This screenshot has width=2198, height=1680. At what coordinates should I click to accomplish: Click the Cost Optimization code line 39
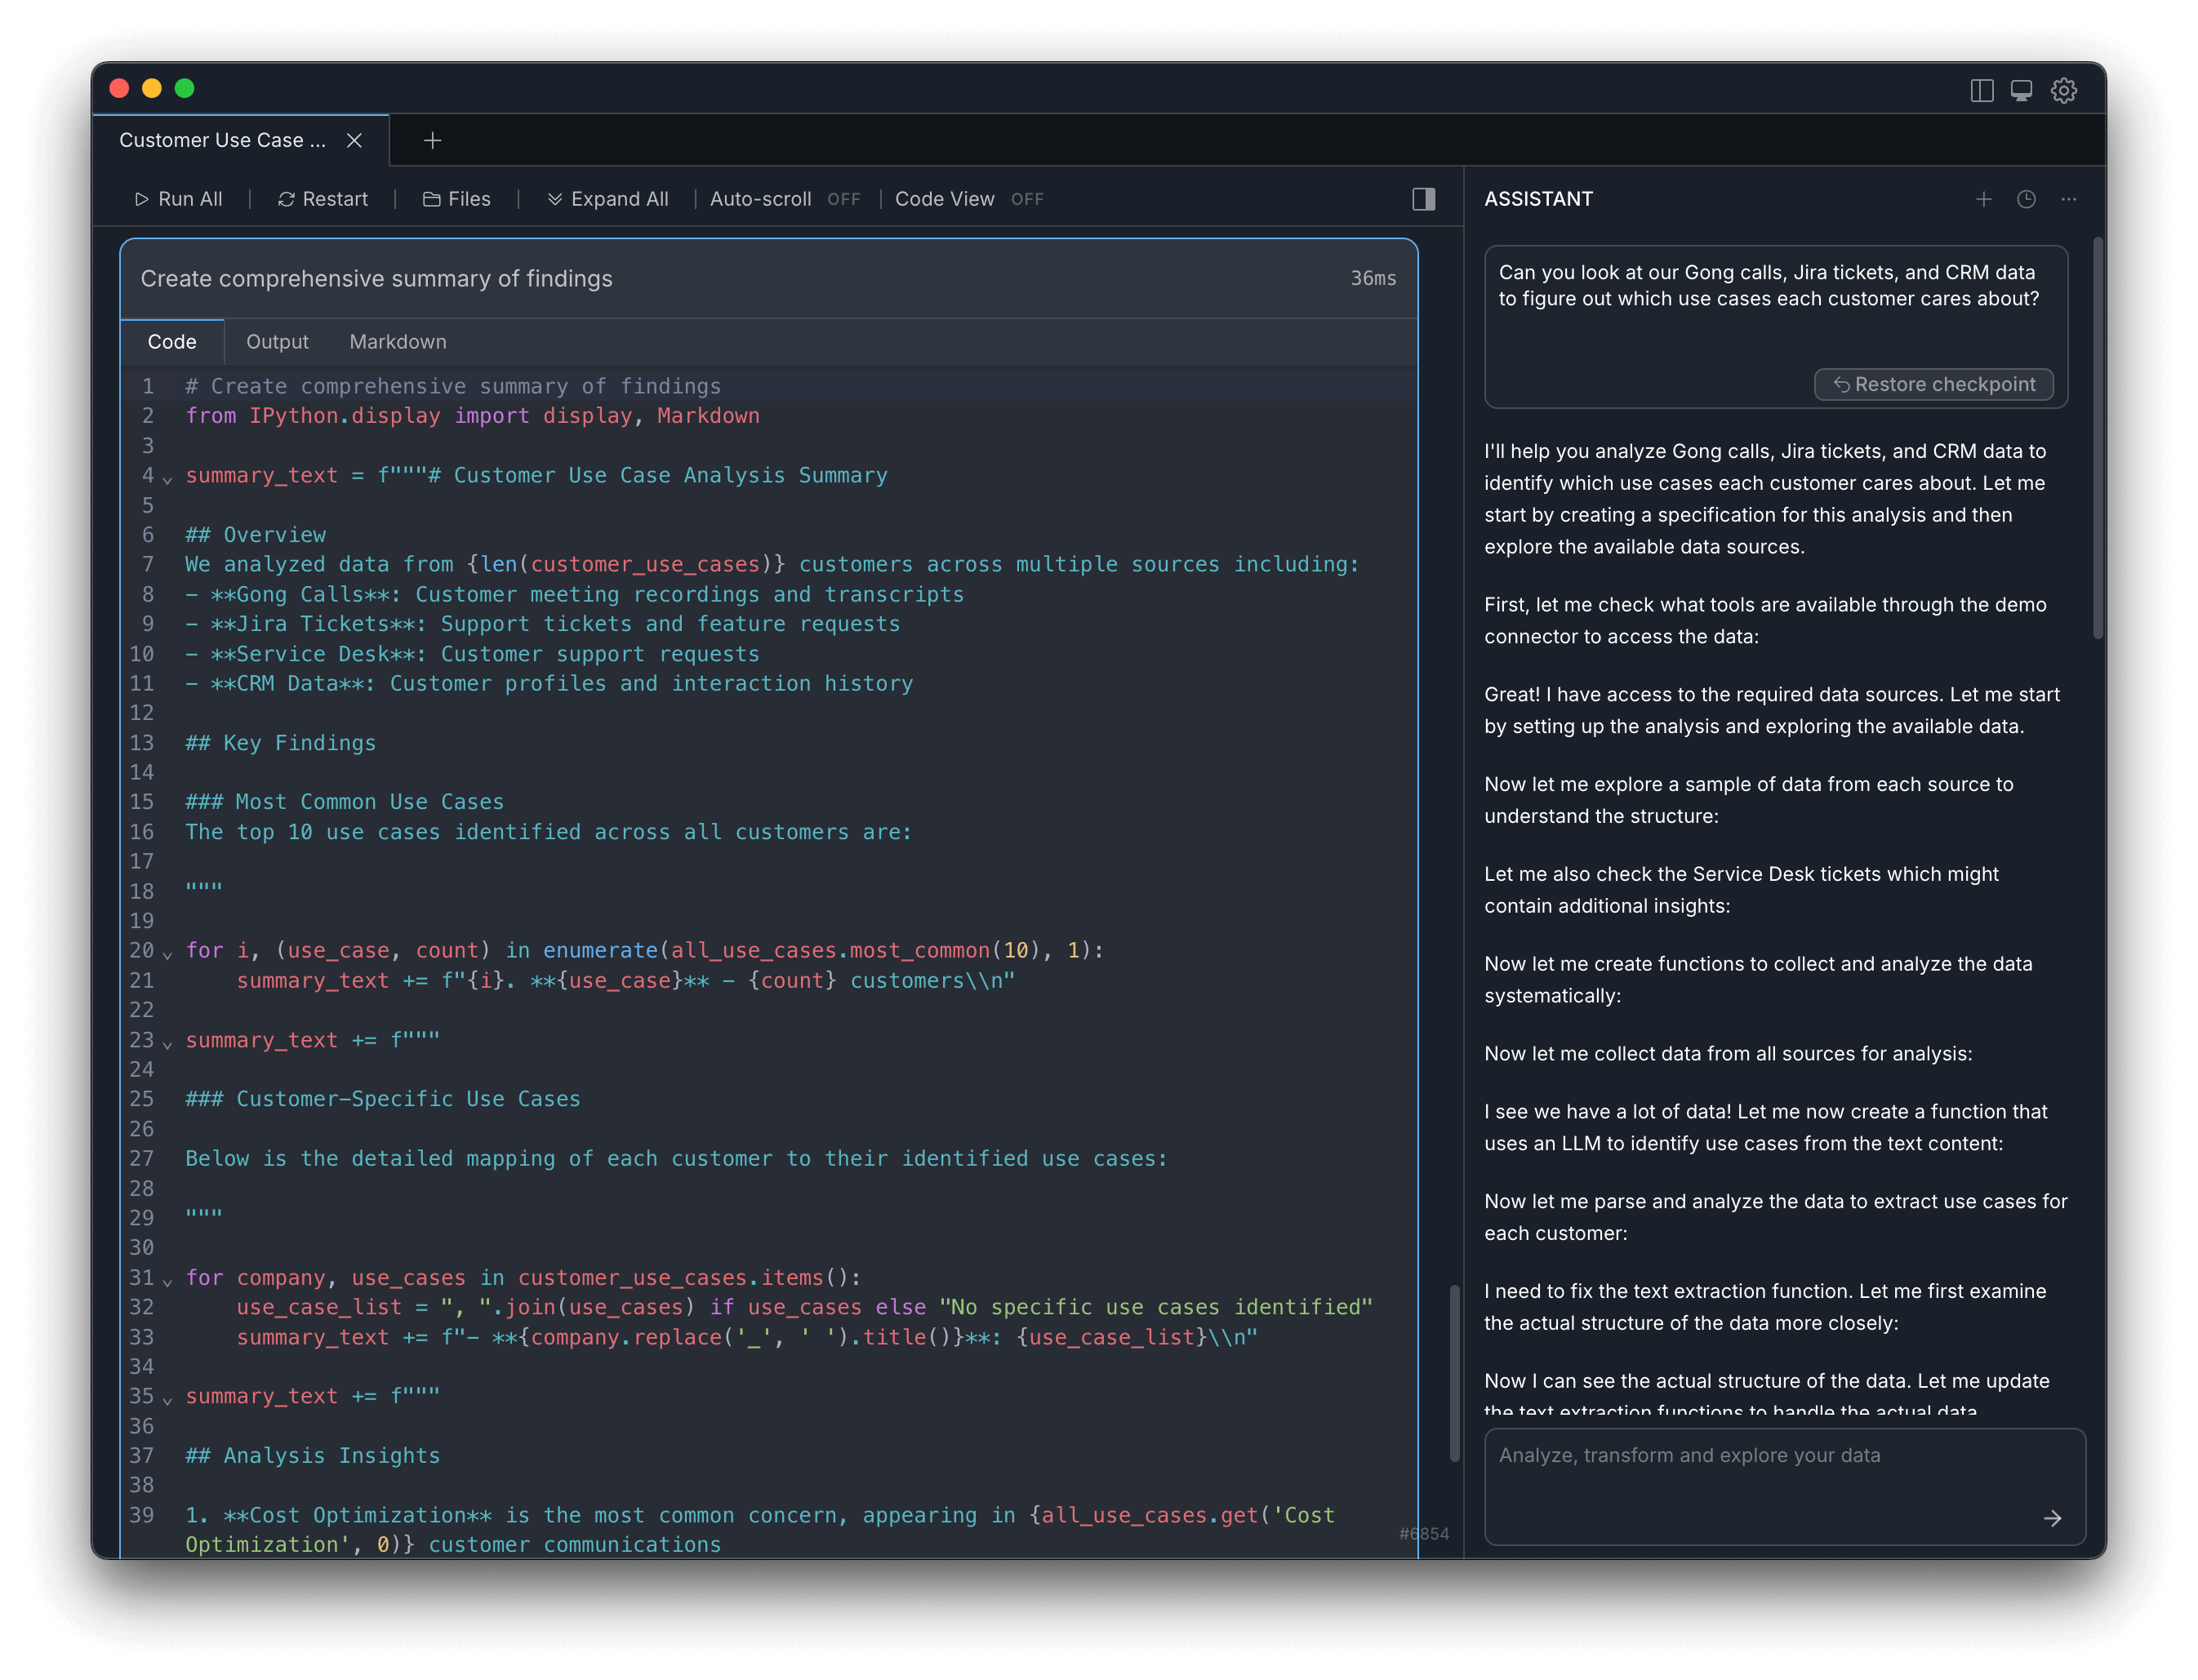[x=760, y=1530]
